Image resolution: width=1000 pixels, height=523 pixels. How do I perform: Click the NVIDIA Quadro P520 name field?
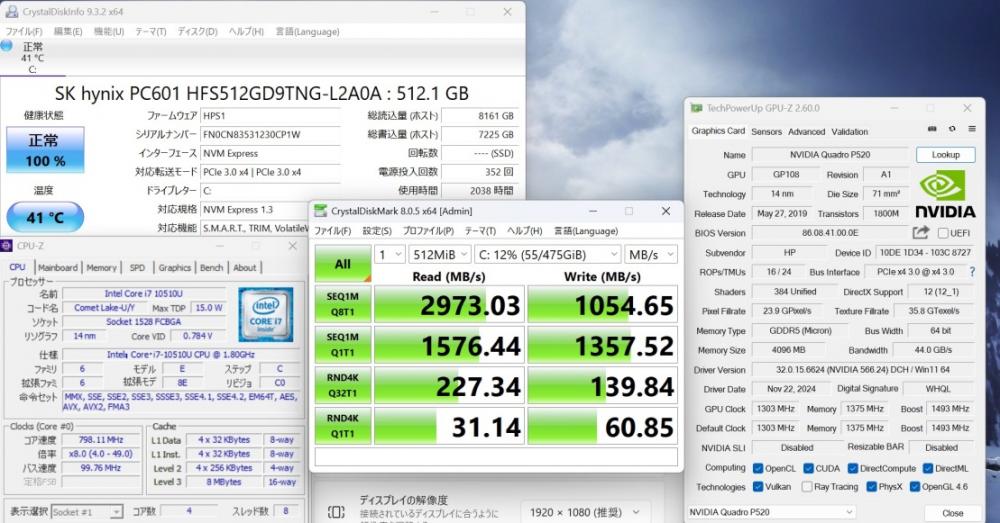(x=830, y=154)
